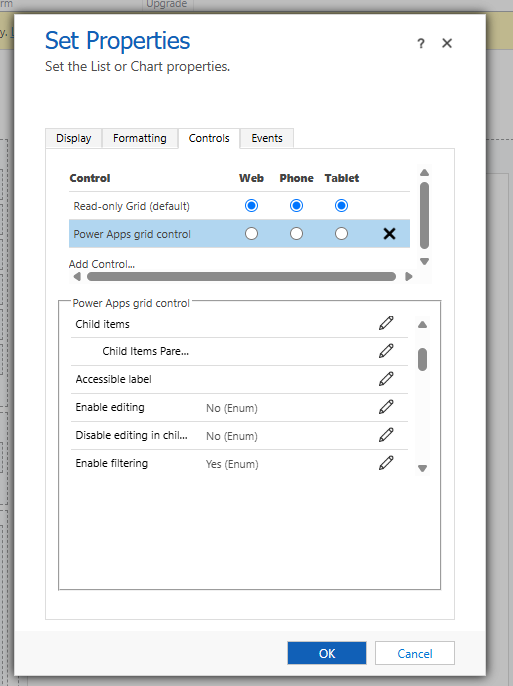
Task: Click properties list scroll down arrow
Action: [422, 469]
